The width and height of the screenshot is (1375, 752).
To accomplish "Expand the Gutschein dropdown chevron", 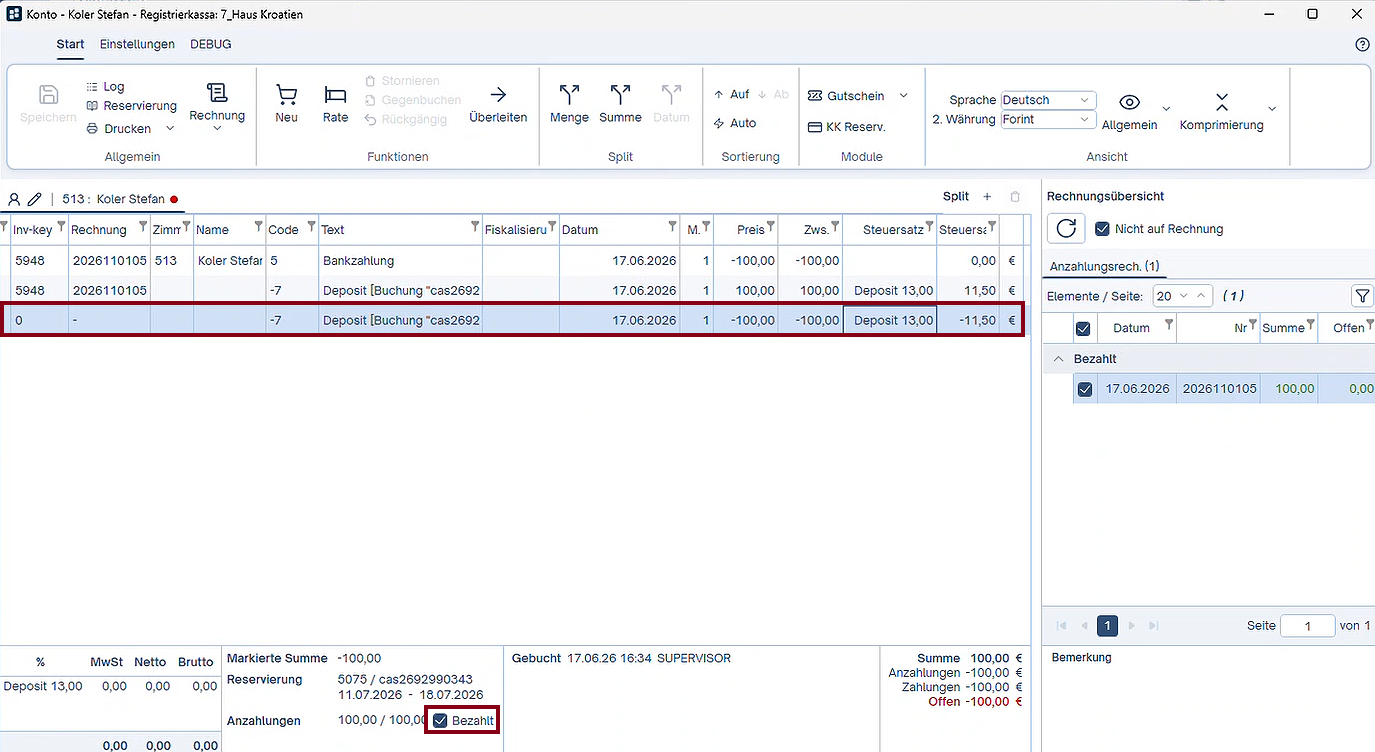I will tap(903, 96).
